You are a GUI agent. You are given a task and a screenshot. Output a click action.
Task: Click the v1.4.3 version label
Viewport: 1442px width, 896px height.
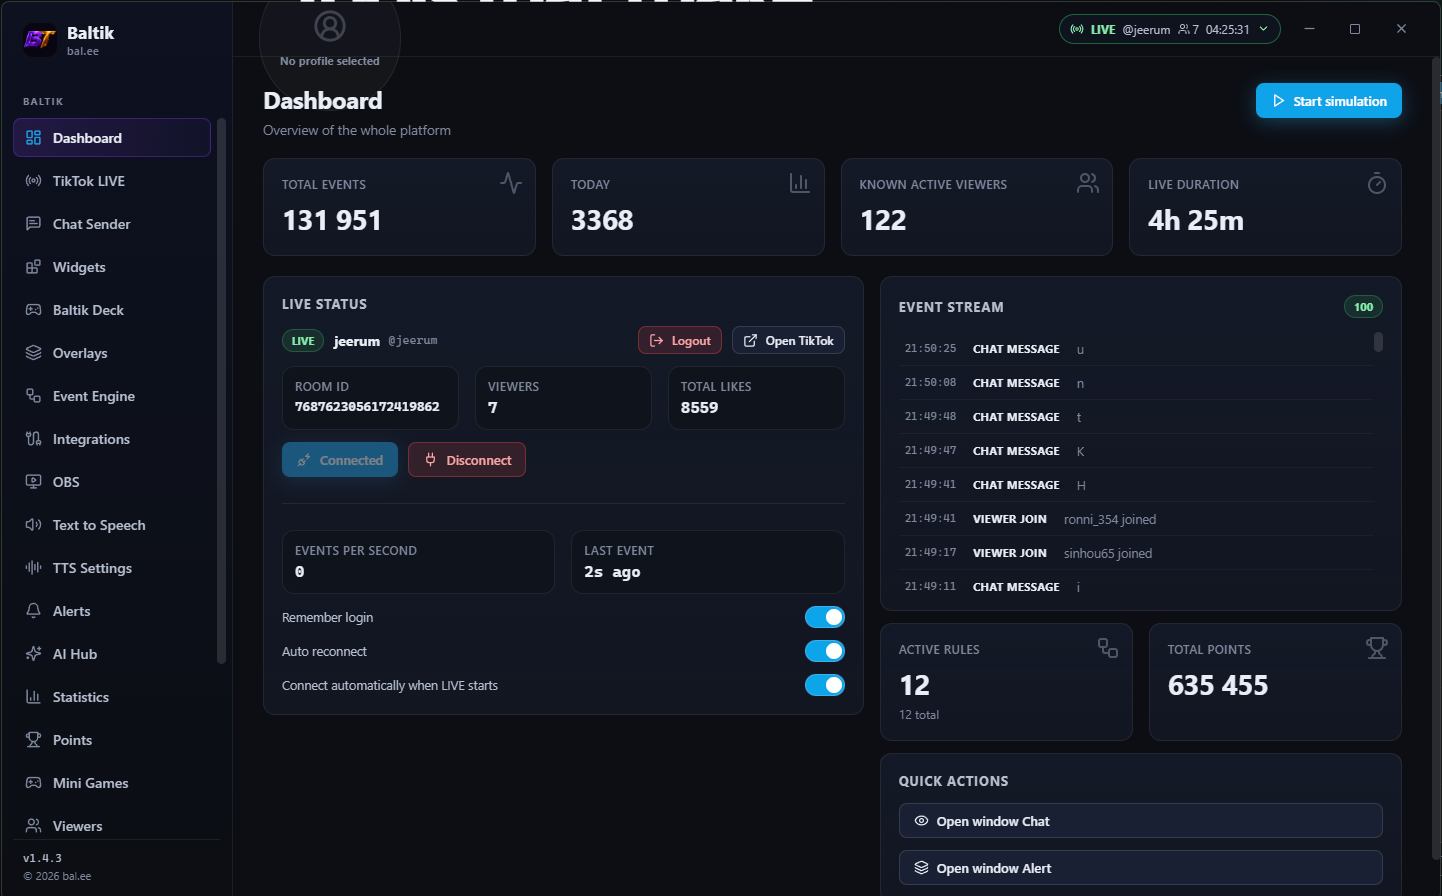43,858
